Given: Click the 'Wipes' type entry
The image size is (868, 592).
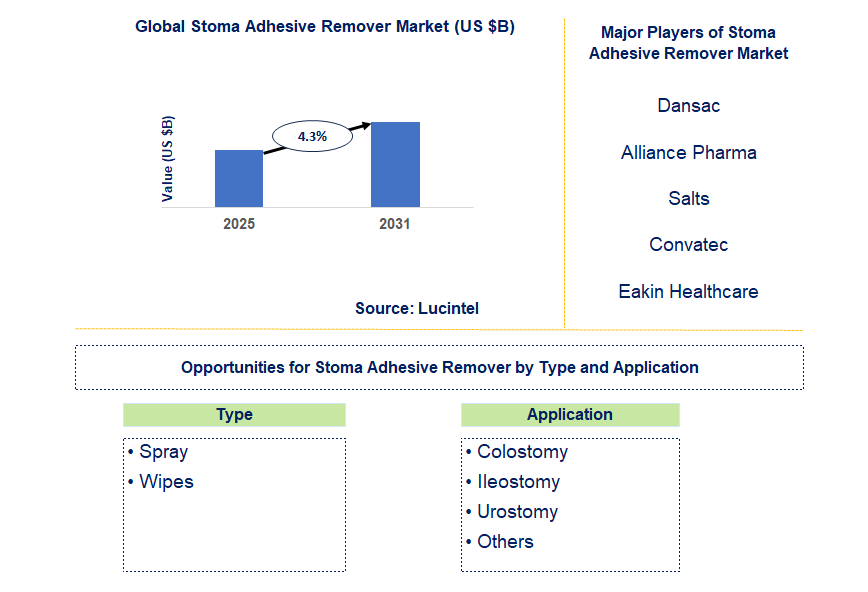Looking at the screenshot, I should coord(166,482).
